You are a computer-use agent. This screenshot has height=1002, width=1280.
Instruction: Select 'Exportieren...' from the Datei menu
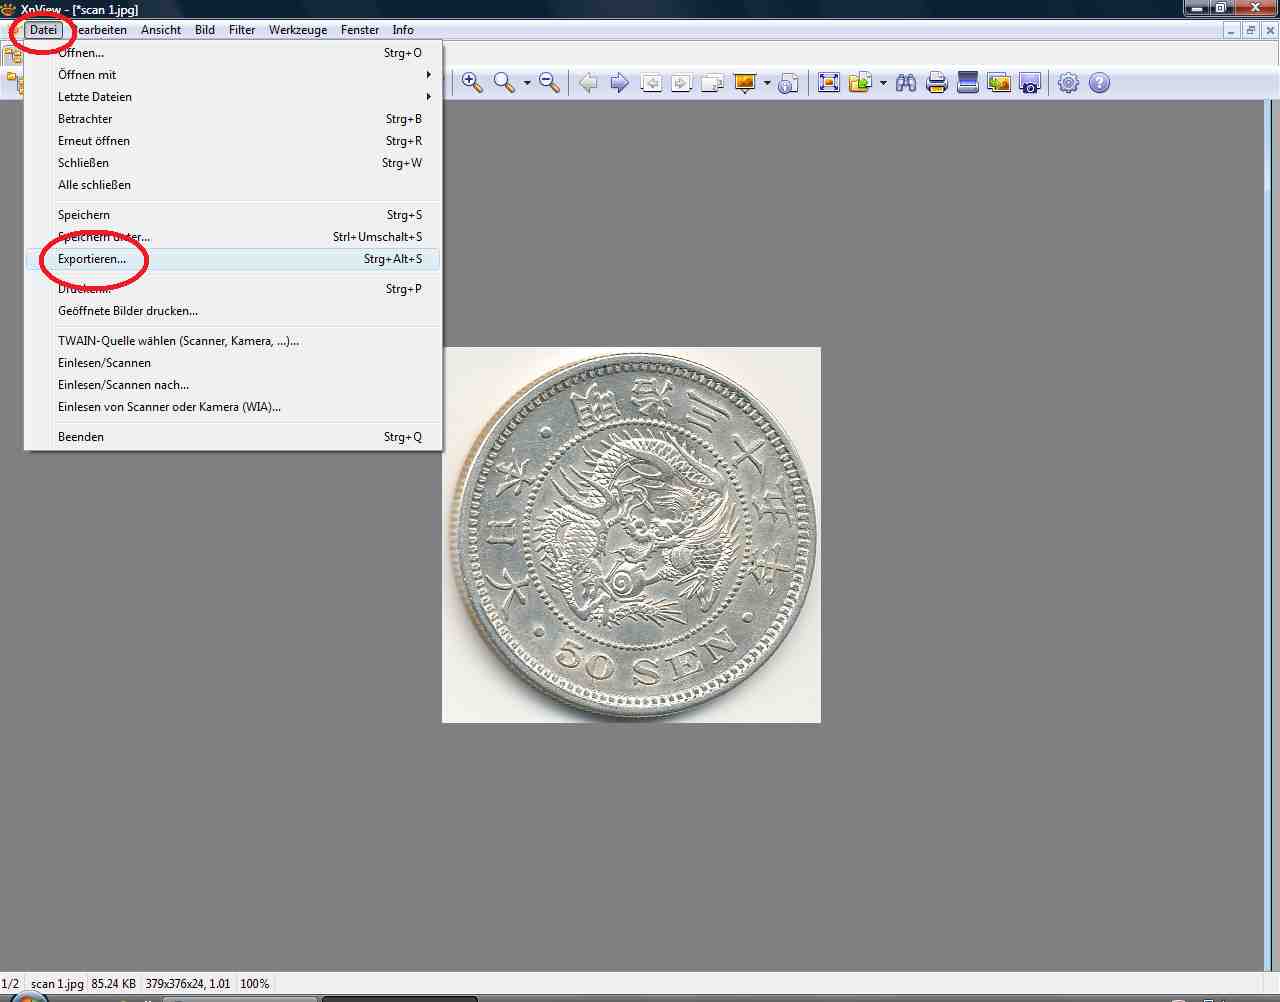point(92,259)
